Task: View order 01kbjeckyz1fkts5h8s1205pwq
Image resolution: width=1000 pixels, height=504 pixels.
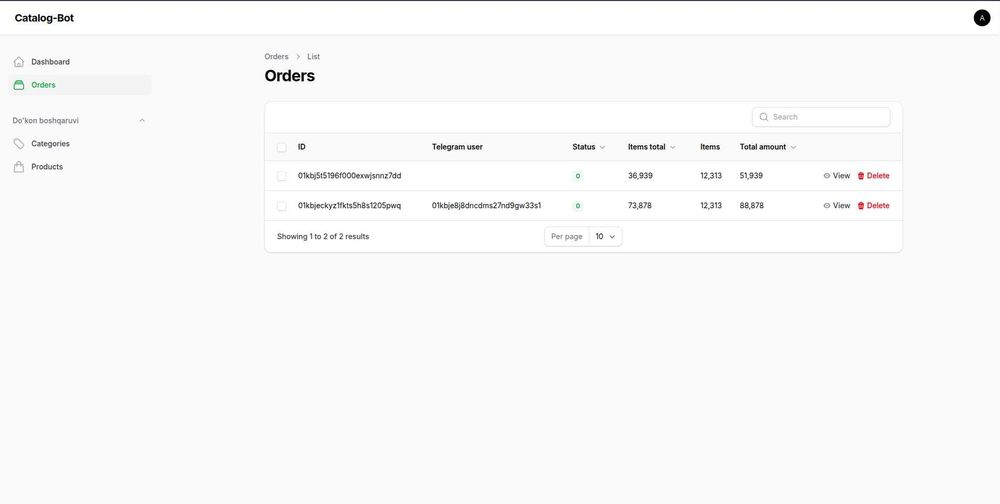Action: click(837, 205)
